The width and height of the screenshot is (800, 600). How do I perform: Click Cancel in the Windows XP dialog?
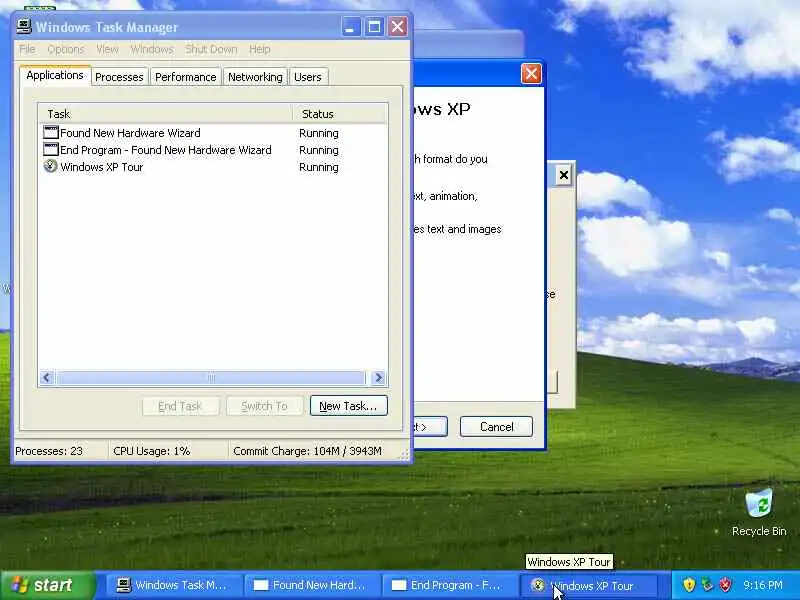(496, 427)
